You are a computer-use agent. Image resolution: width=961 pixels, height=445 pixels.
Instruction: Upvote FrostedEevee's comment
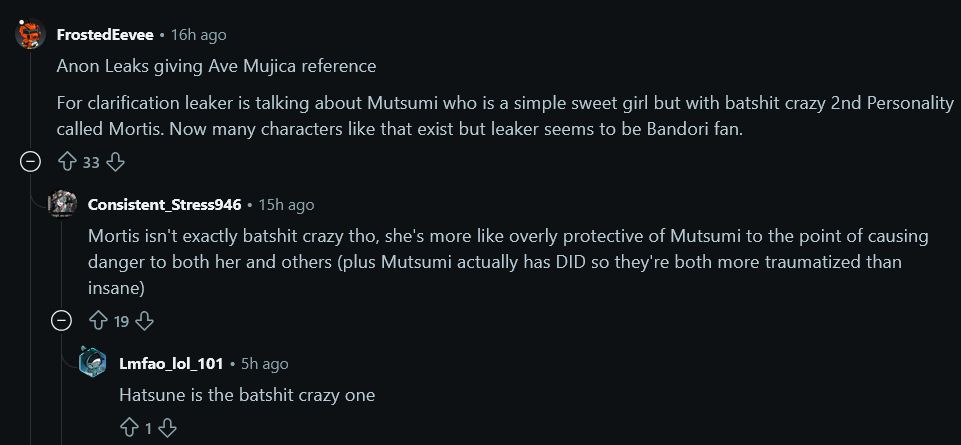pyautogui.click(x=67, y=161)
